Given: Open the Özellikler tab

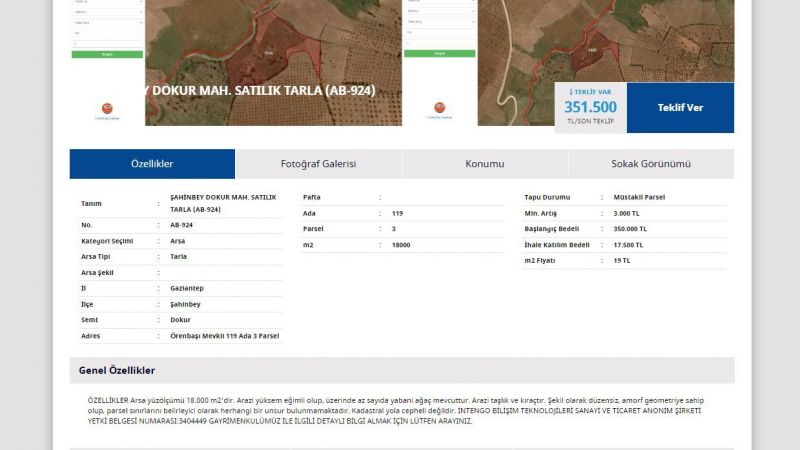Looking at the screenshot, I should pos(152,164).
